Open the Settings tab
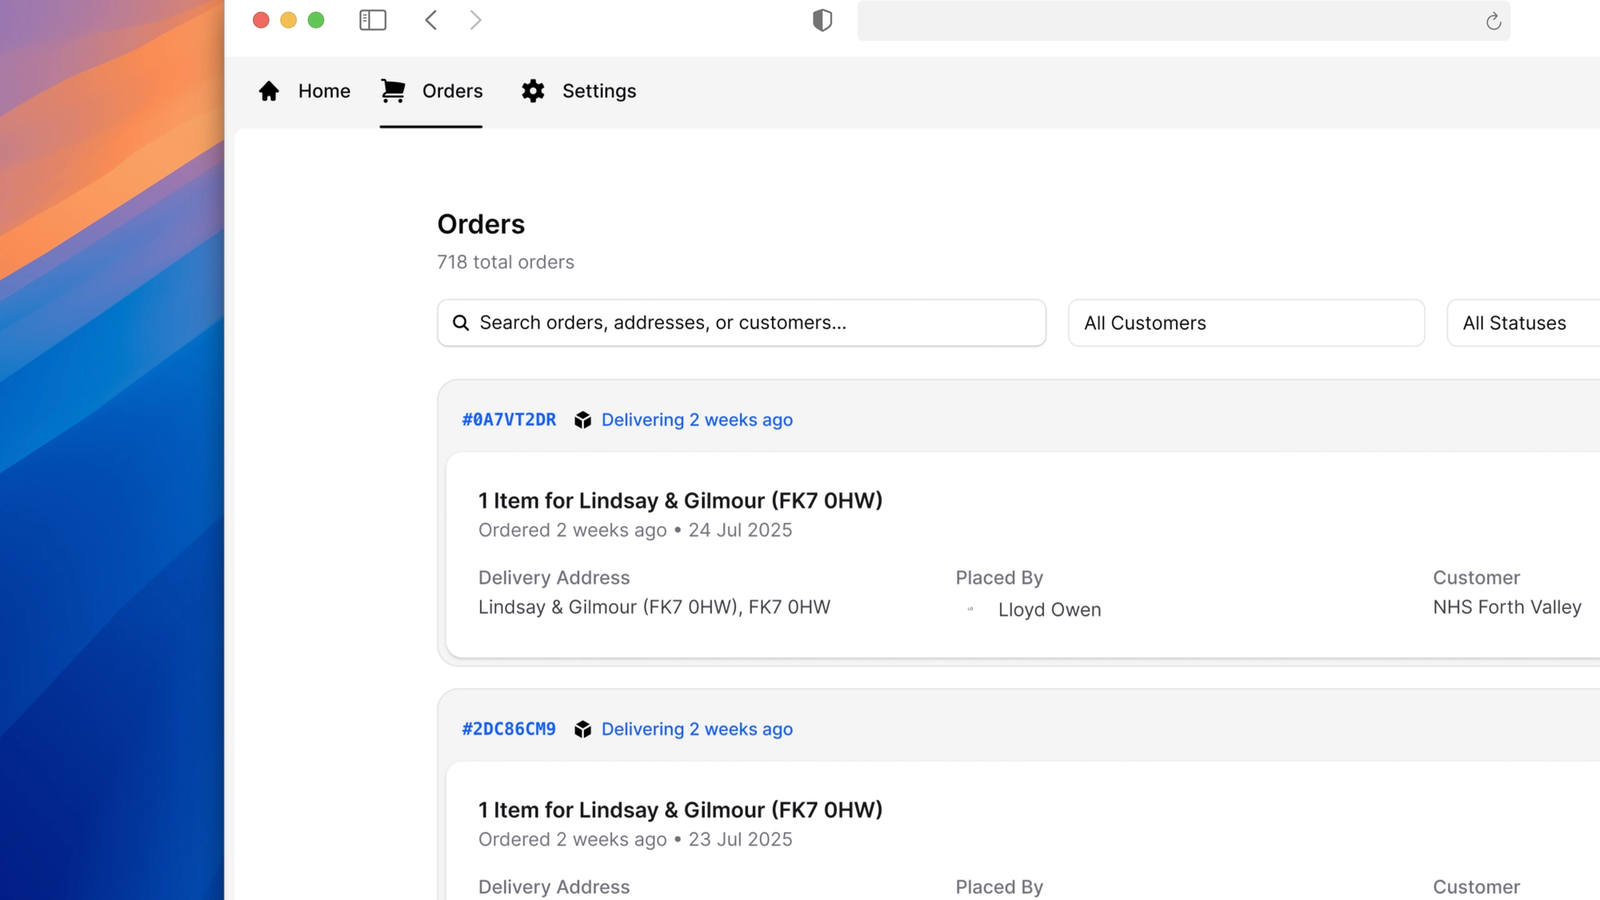The image size is (1600, 900). click(578, 91)
